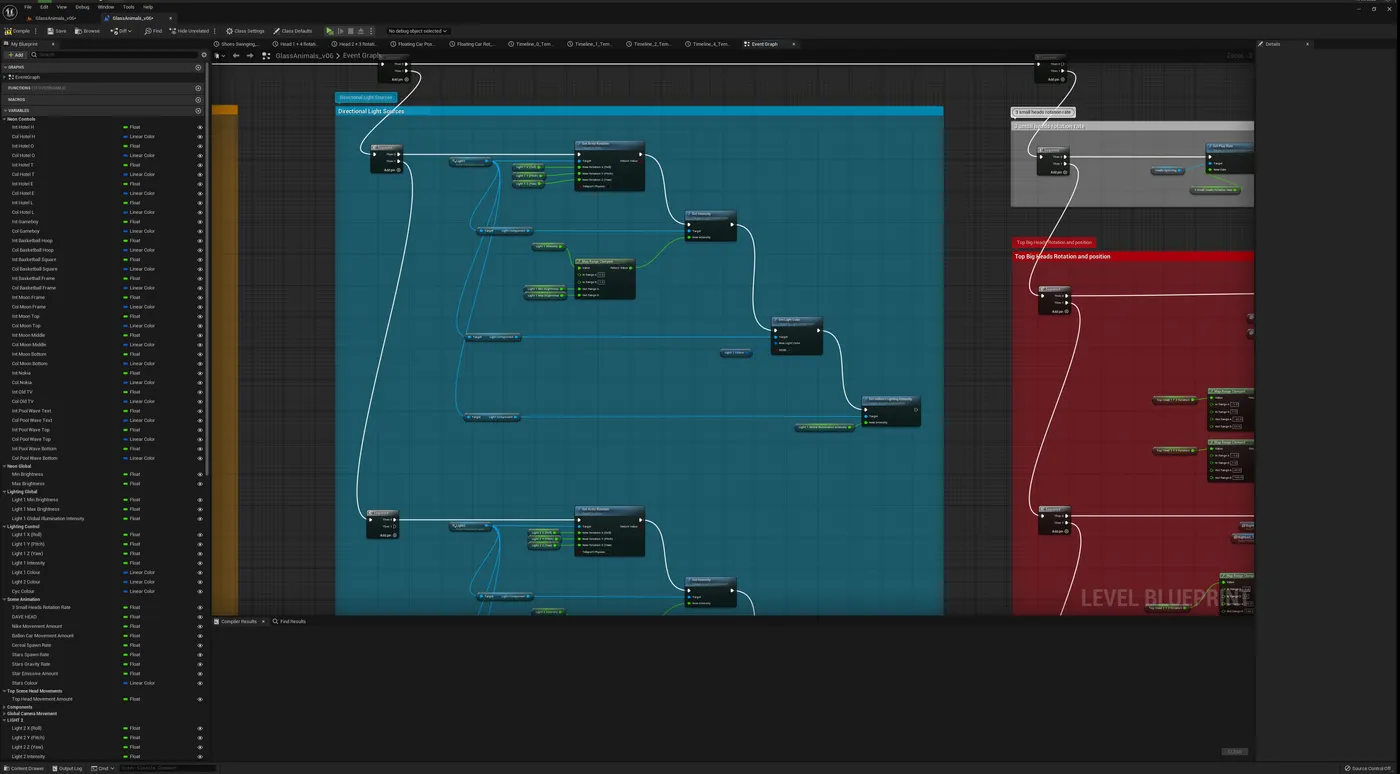Screen dimensions: 1400x774
Task: Open the No debug object selected dropdown
Action: coord(417,30)
